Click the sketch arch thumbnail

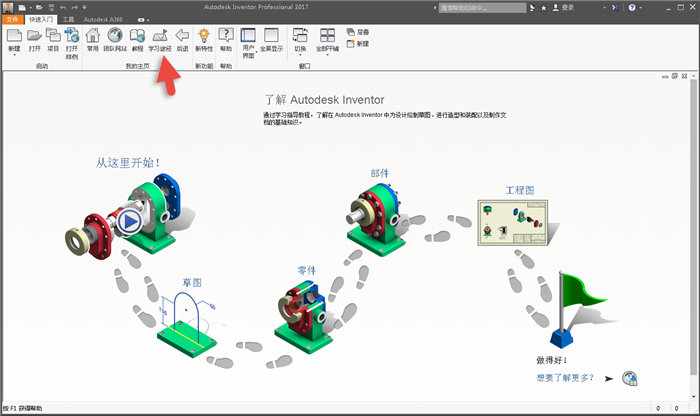(x=188, y=324)
